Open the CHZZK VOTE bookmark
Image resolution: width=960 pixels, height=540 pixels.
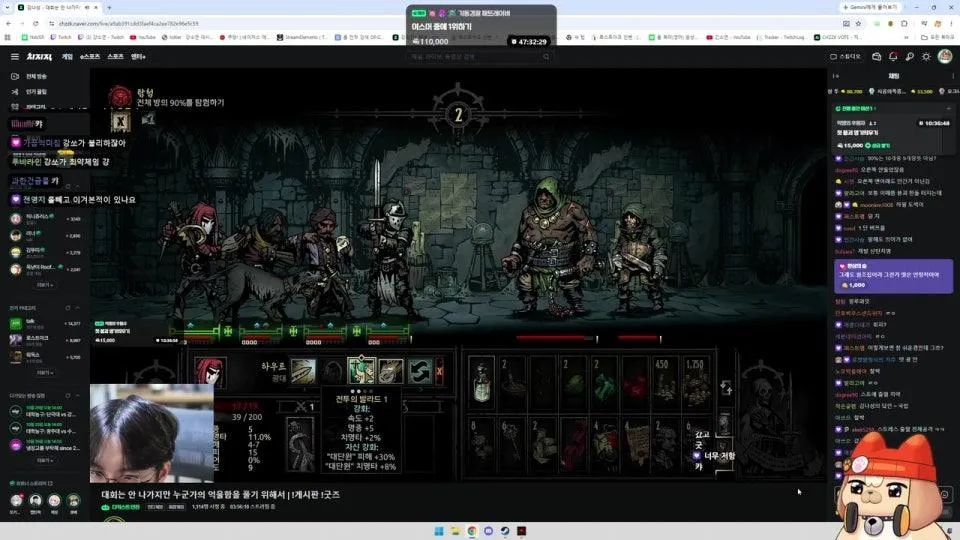tap(838, 37)
